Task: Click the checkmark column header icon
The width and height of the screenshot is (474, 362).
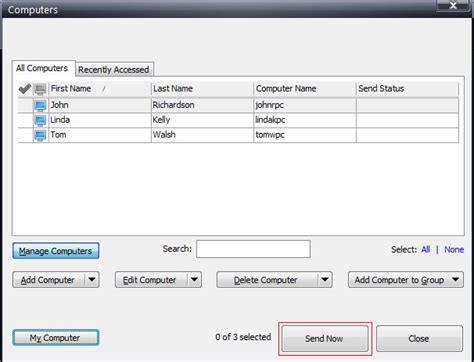Action: [24, 89]
